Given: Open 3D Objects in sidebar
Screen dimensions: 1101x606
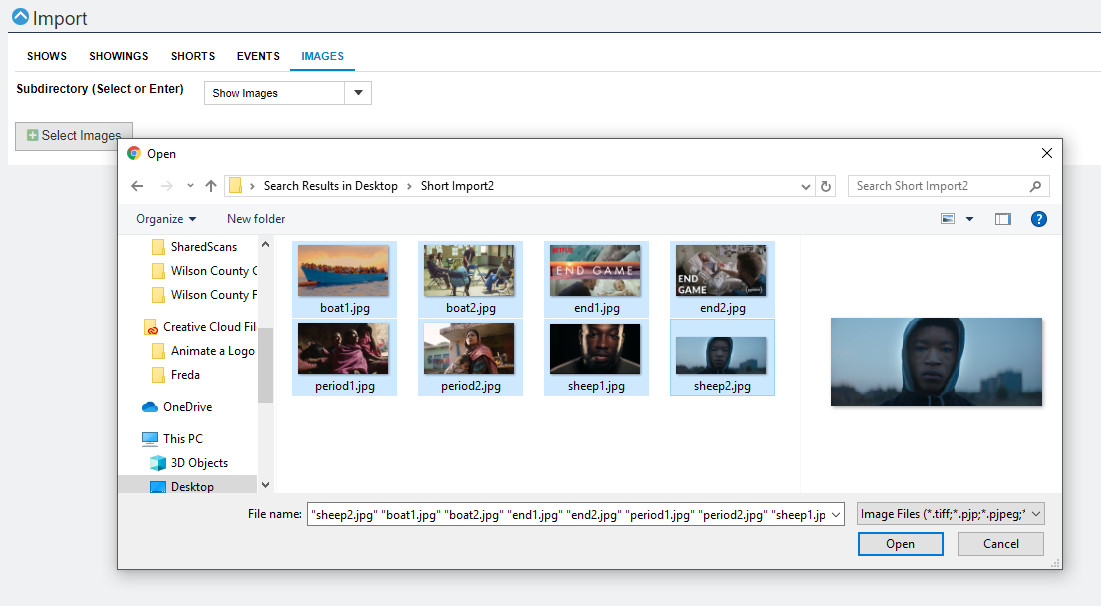Looking at the screenshot, I should tap(189, 463).
